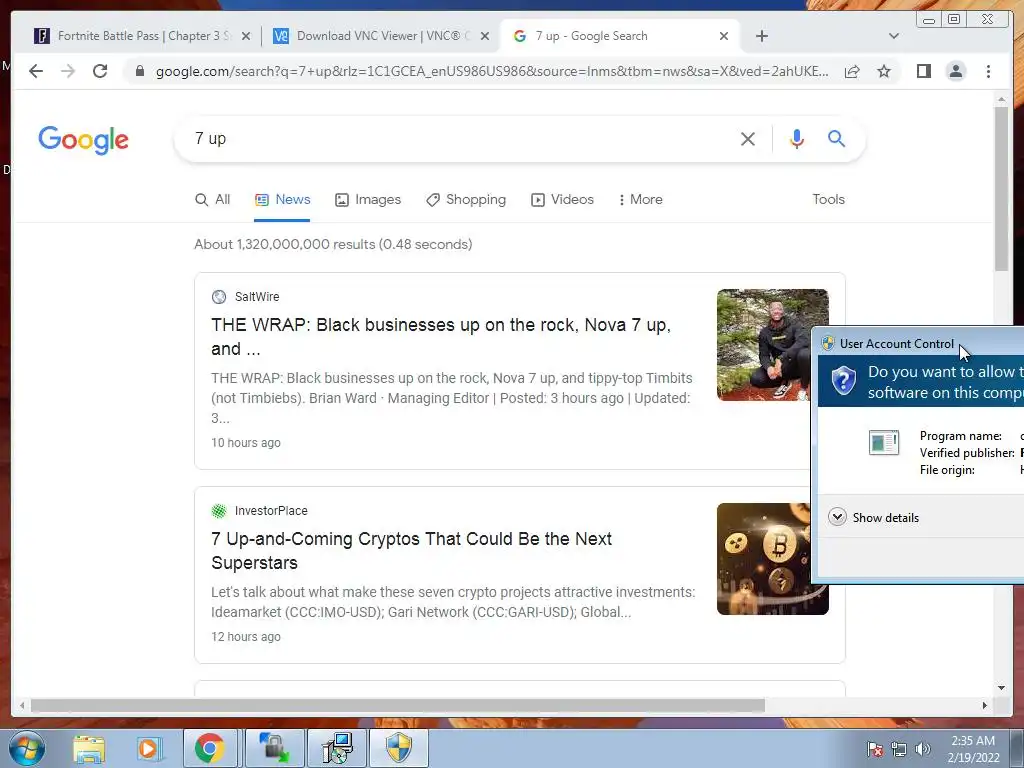
Task: Click the scroll up arrow of page
Action: click(1002, 99)
